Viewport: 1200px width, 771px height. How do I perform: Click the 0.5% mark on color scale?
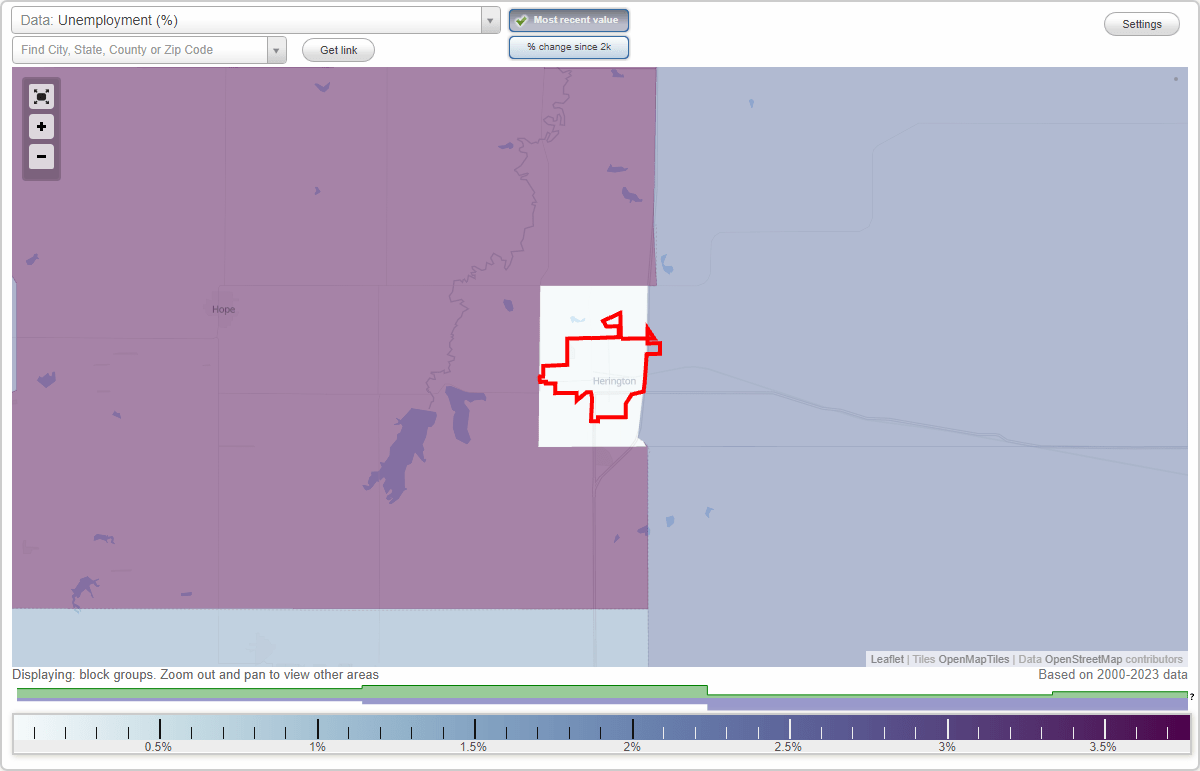158,747
